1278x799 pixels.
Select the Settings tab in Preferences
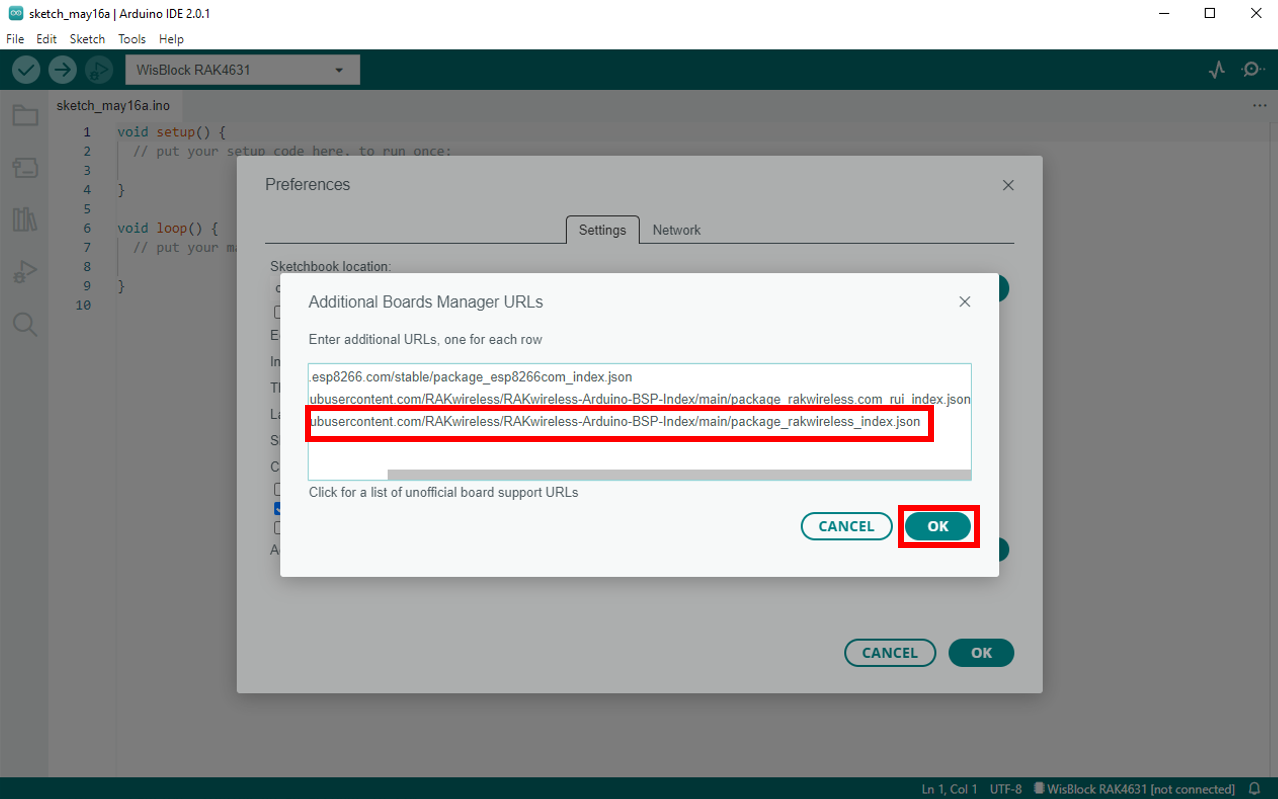pyautogui.click(x=602, y=230)
